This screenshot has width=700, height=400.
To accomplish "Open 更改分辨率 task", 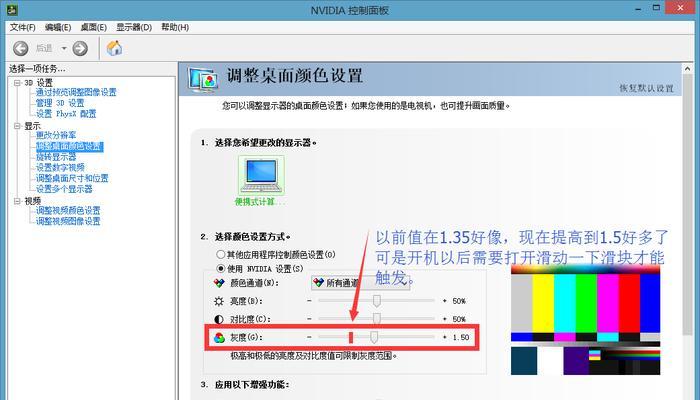I will [56, 135].
